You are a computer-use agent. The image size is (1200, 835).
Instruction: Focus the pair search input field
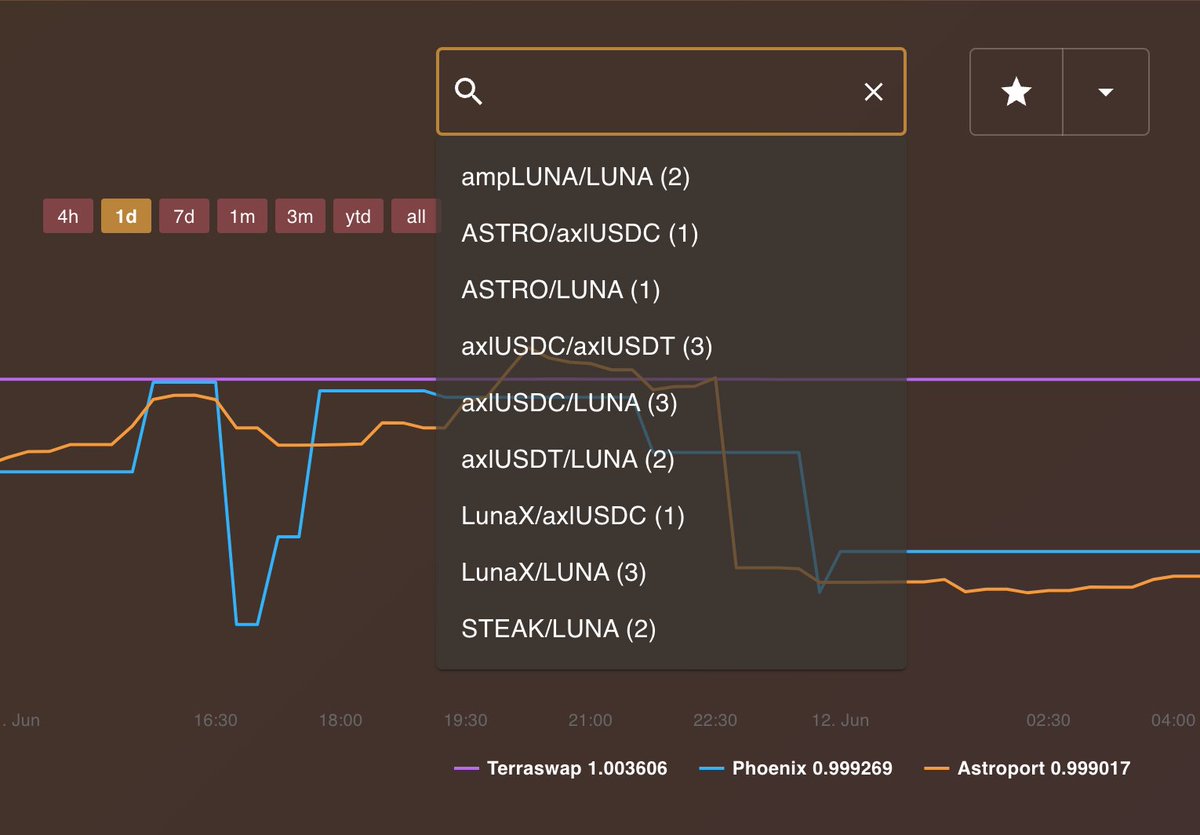(x=671, y=92)
